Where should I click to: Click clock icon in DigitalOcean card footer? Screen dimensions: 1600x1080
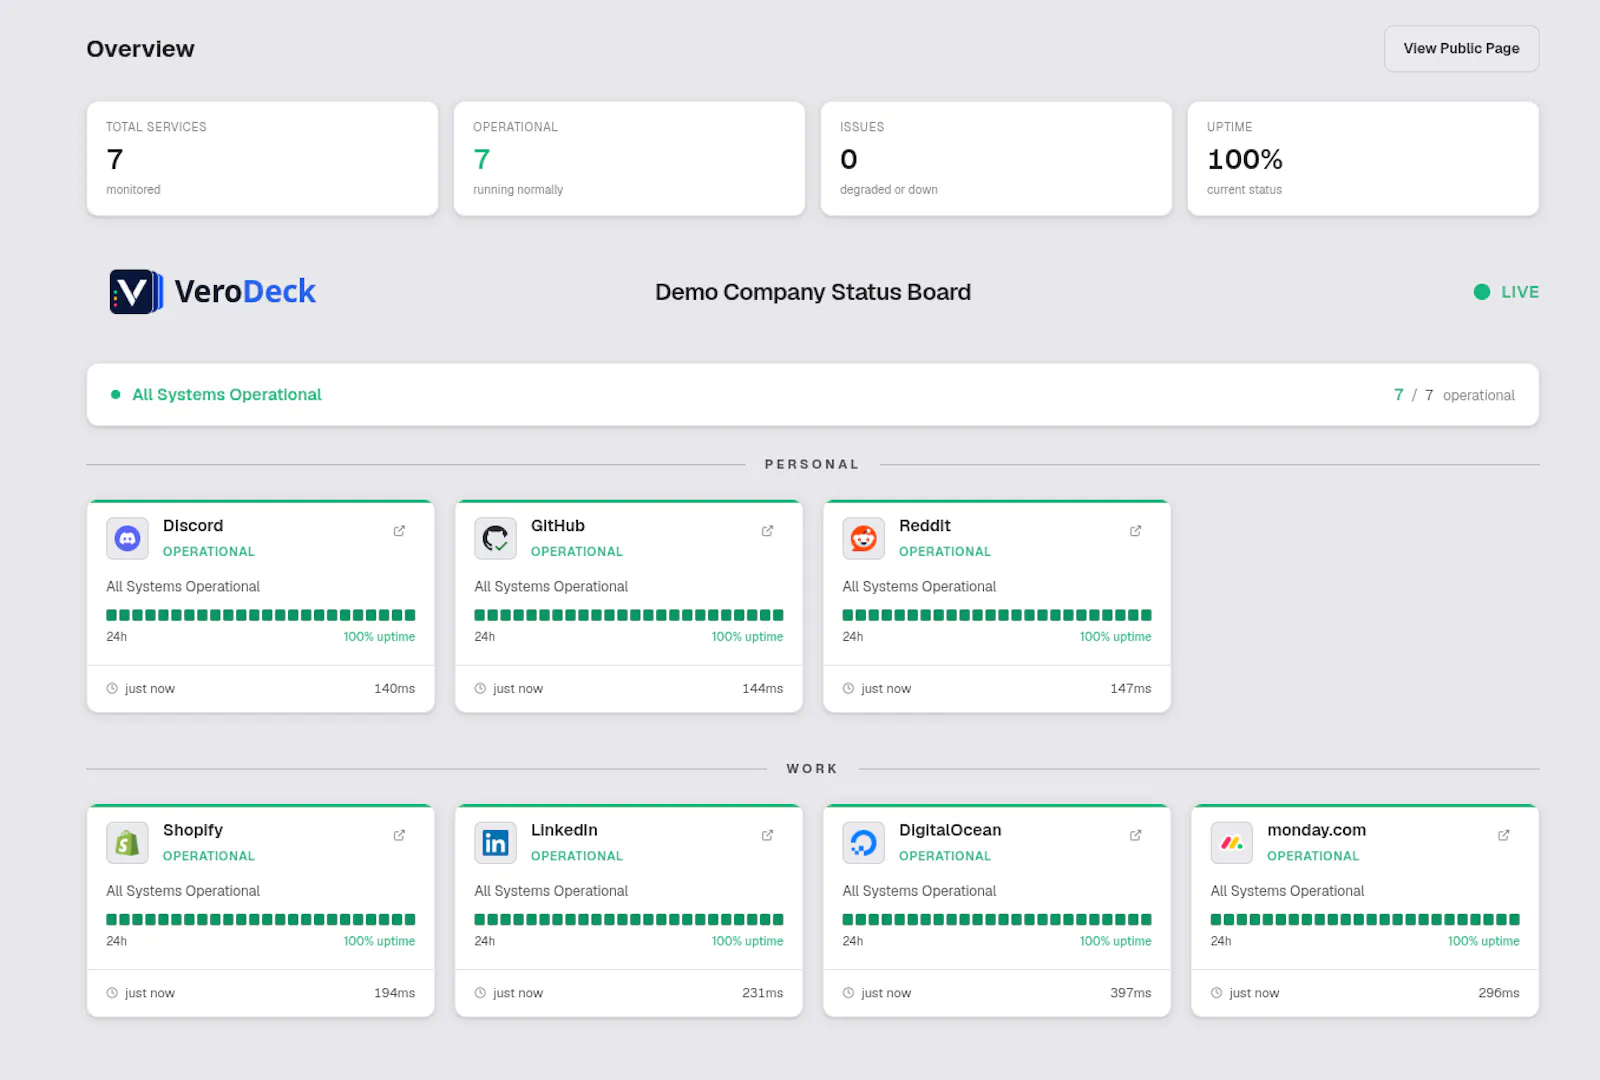[x=848, y=993]
